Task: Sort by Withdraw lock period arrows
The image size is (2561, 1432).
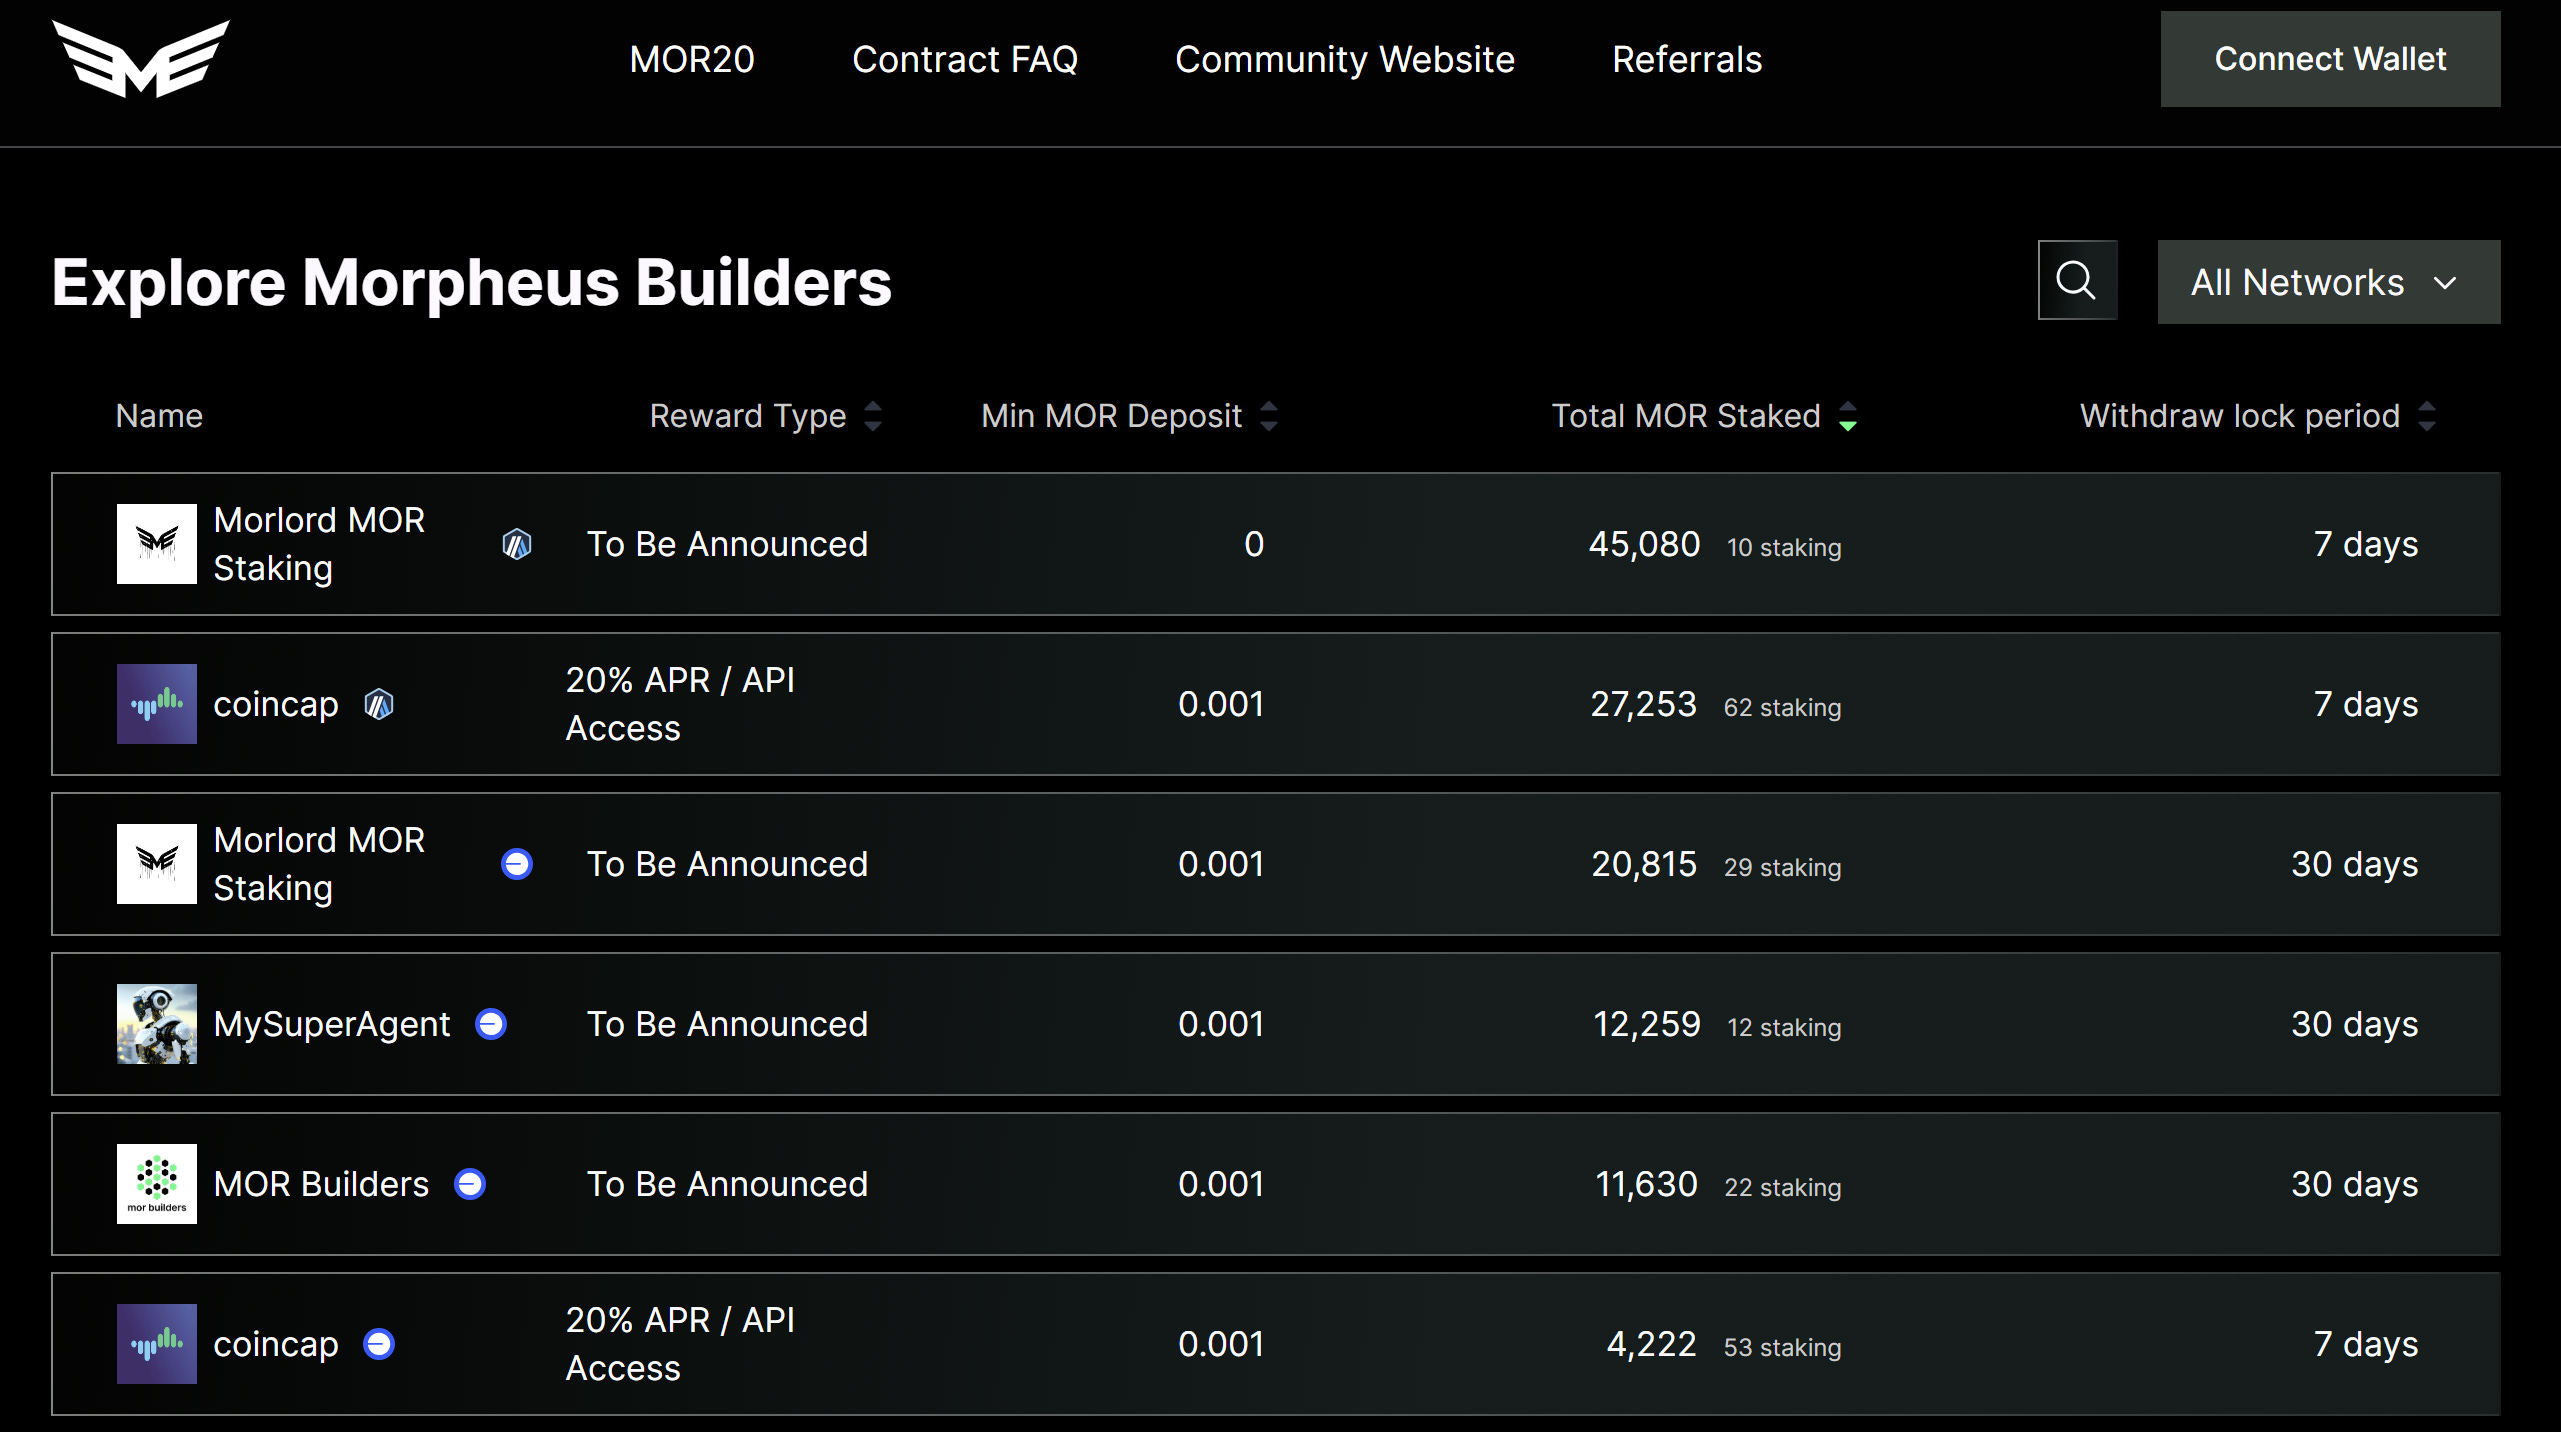Action: pyautogui.click(x=2427, y=416)
